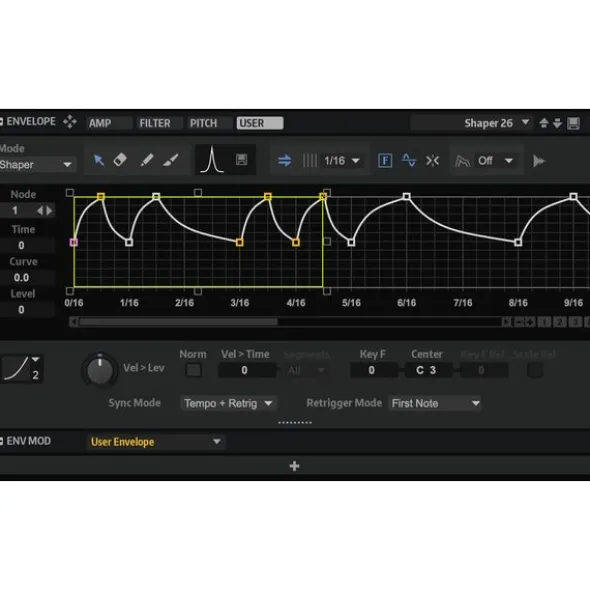This screenshot has height=591, width=590.
Task: Add a modulation row with the plus button
Action: point(294,466)
